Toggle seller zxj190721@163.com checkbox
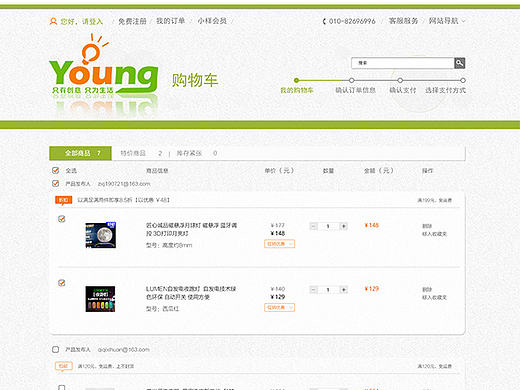The height and width of the screenshot is (390, 520). [x=56, y=184]
